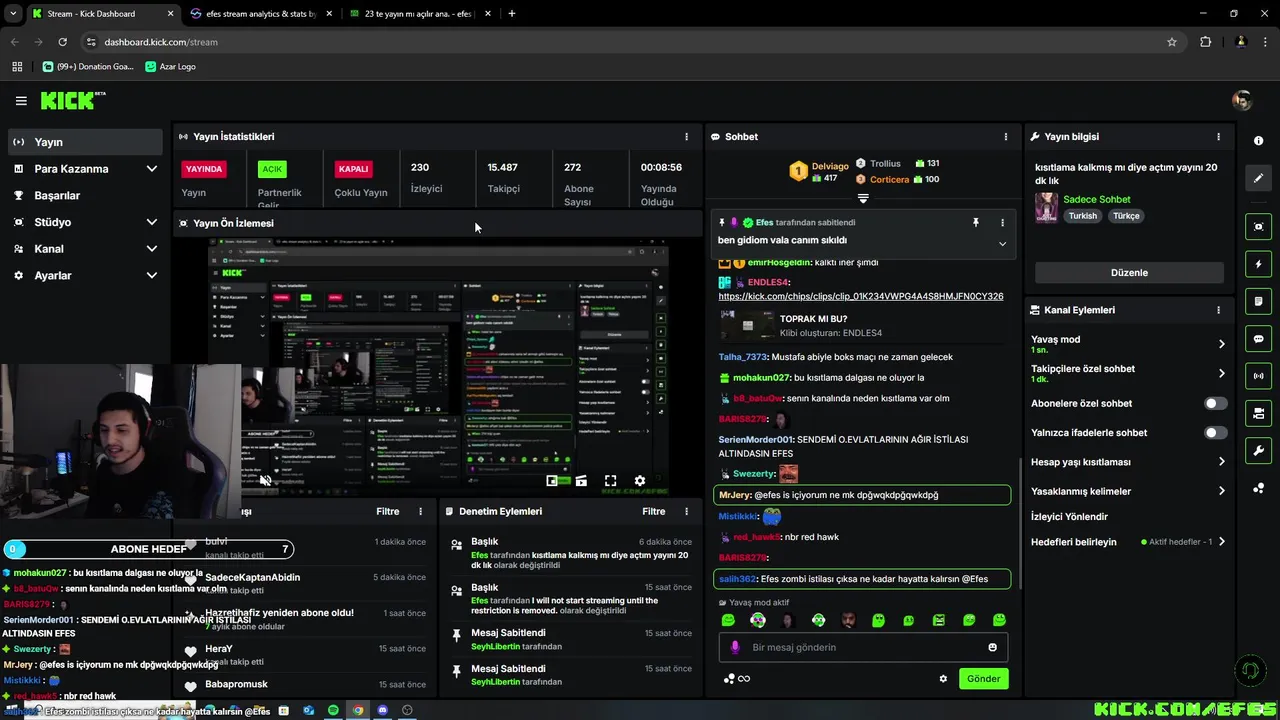Click the Düzenle button

(1129, 273)
